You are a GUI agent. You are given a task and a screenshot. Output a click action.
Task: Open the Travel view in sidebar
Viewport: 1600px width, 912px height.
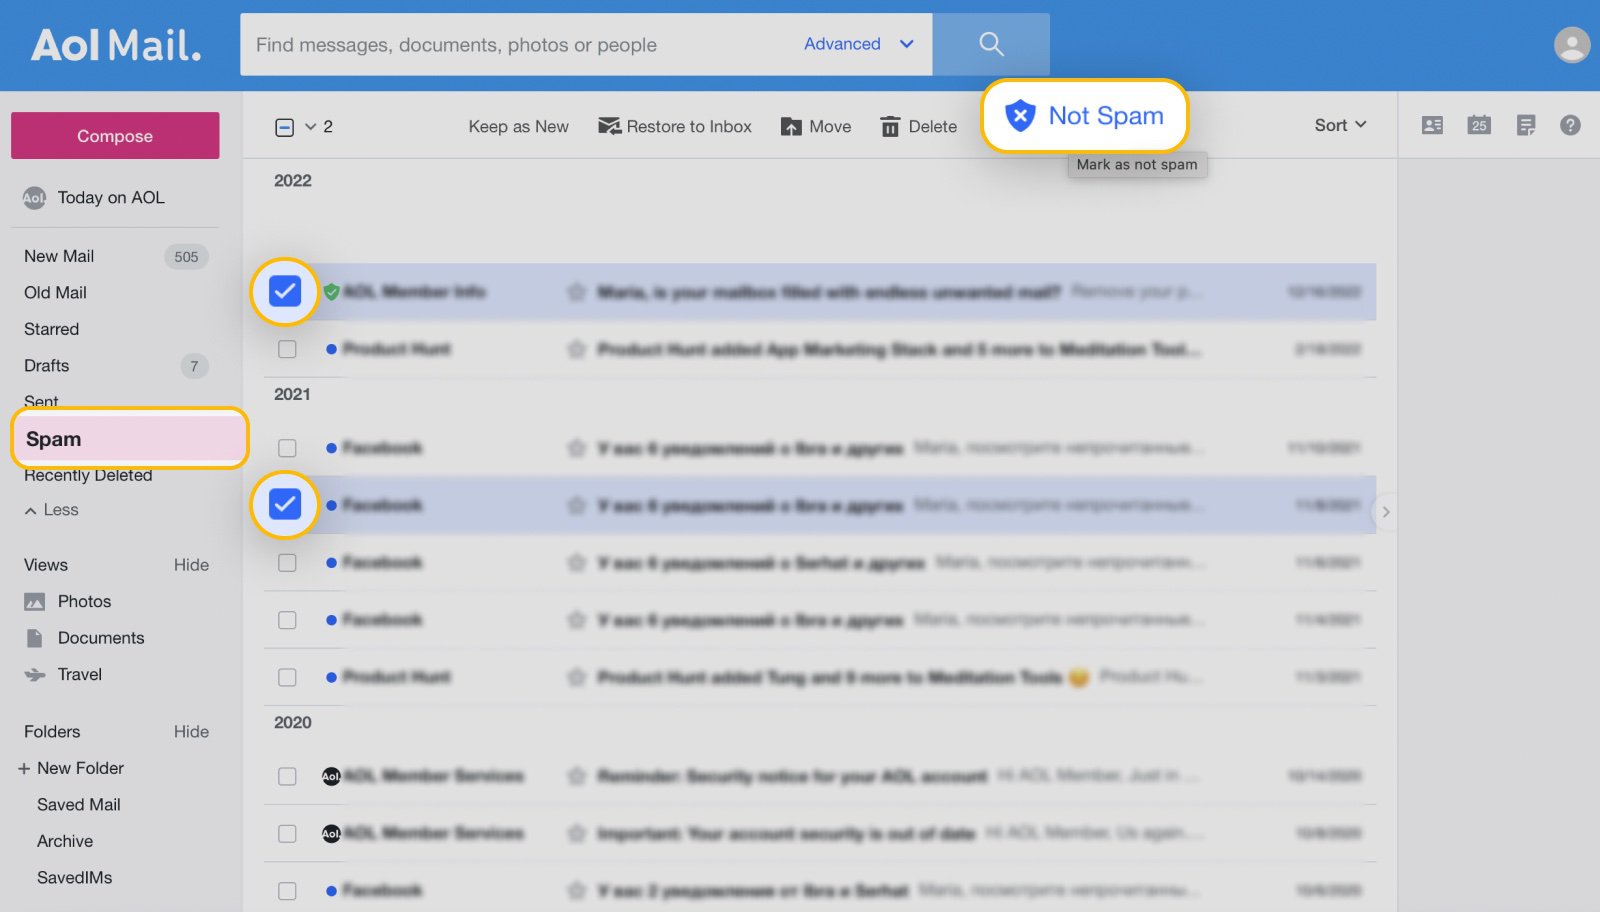(78, 674)
